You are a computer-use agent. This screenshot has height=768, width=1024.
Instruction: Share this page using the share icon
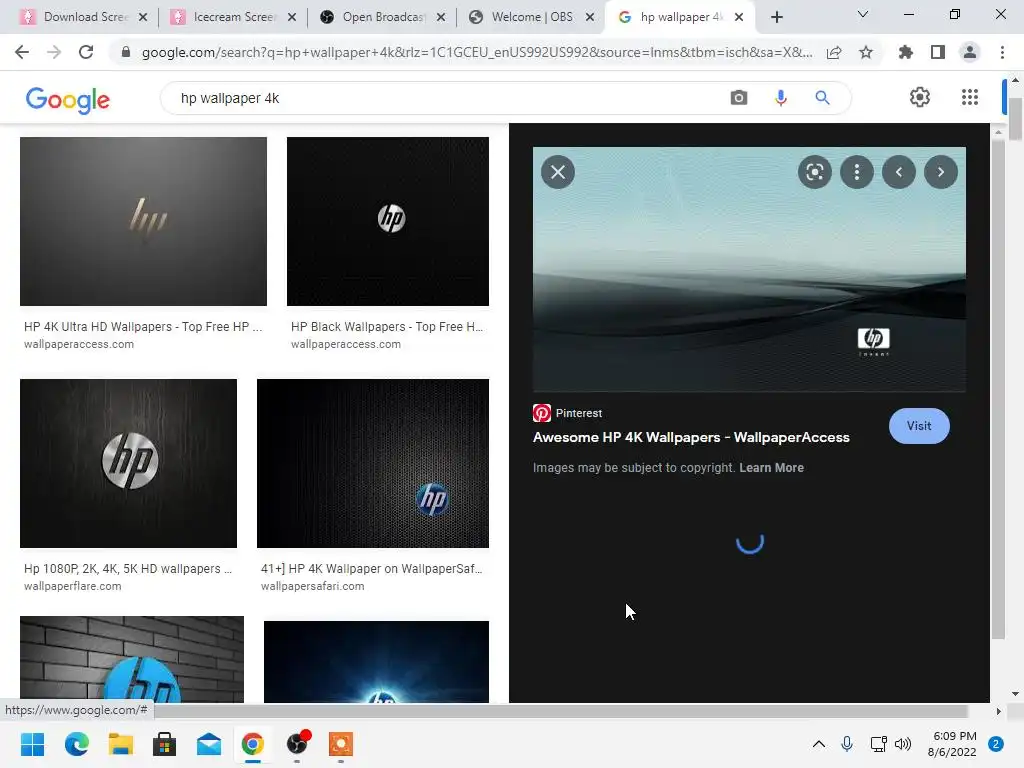(834, 53)
